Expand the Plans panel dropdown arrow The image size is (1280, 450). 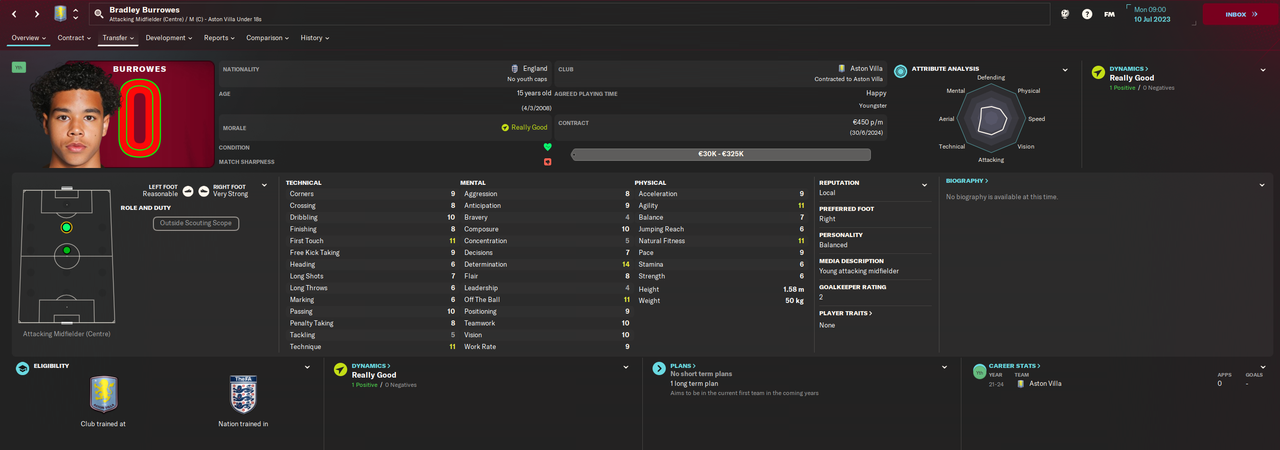click(944, 367)
